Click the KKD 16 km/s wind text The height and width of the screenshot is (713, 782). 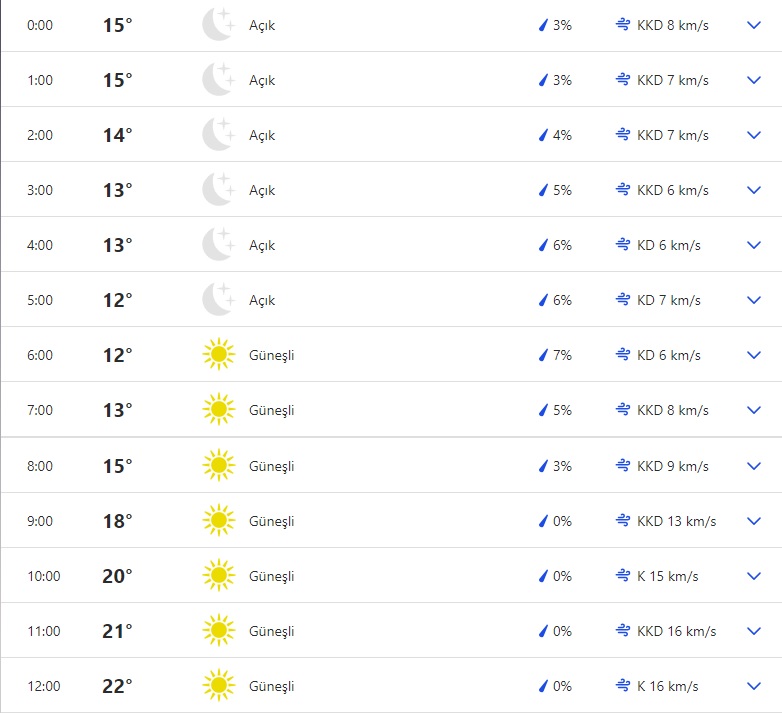click(x=676, y=631)
